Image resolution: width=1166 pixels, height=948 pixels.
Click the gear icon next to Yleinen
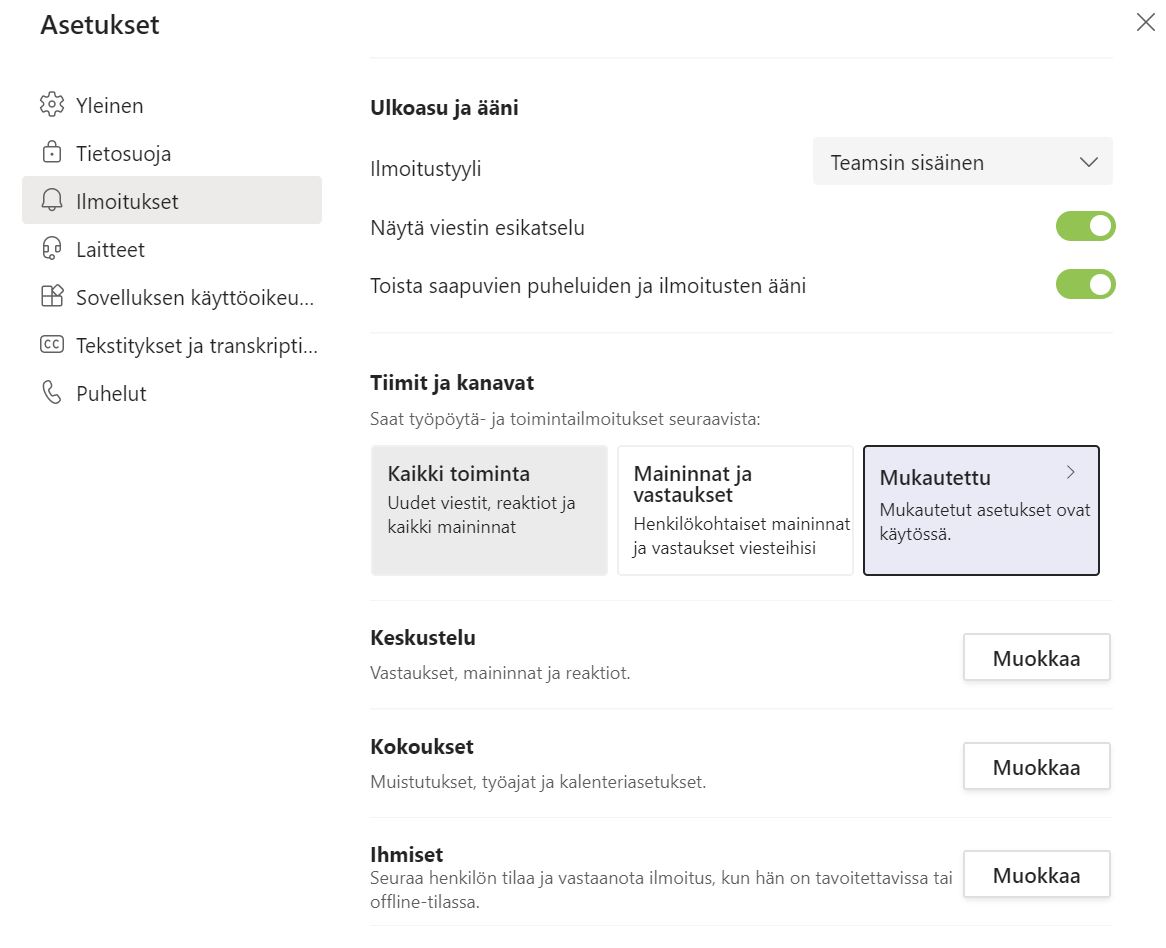[x=51, y=105]
